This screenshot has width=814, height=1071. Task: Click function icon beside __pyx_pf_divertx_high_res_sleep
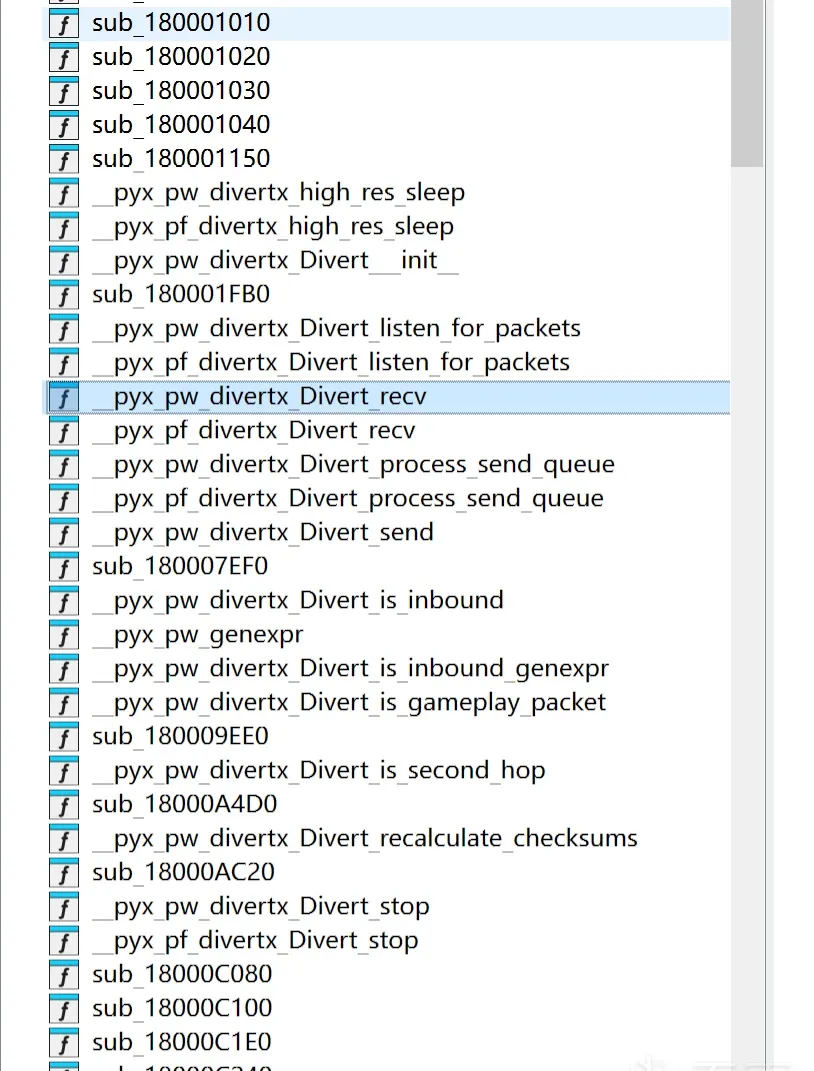[x=64, y=227]
